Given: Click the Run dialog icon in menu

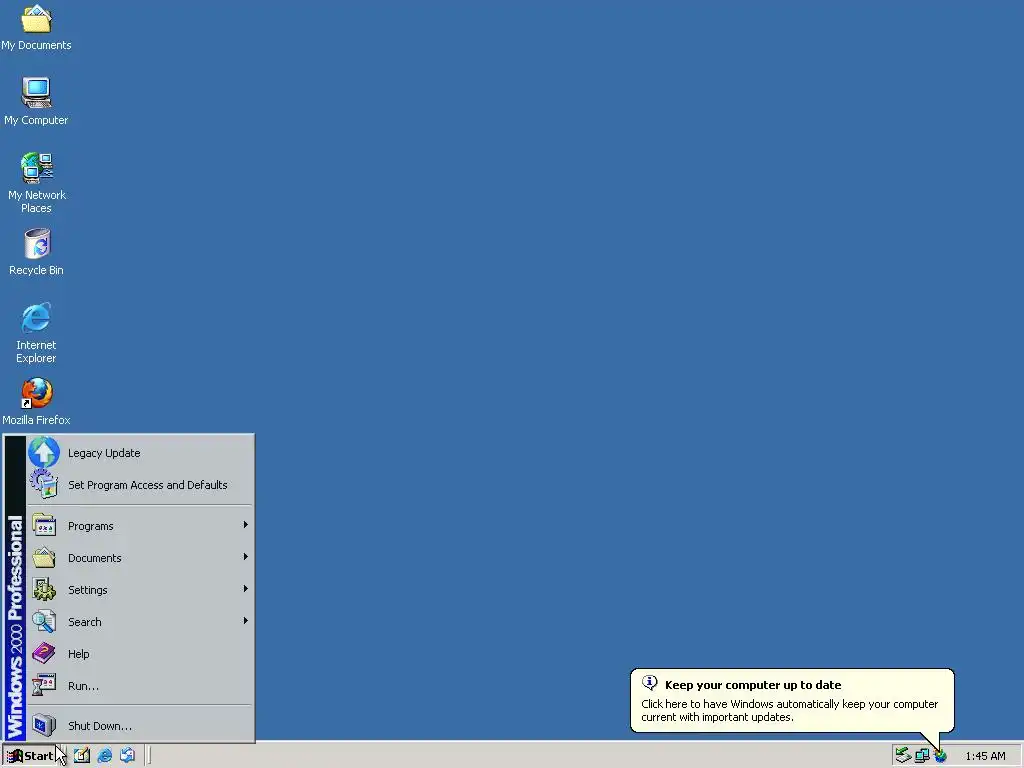Looking at the screenshot, I should pos(44,685).
